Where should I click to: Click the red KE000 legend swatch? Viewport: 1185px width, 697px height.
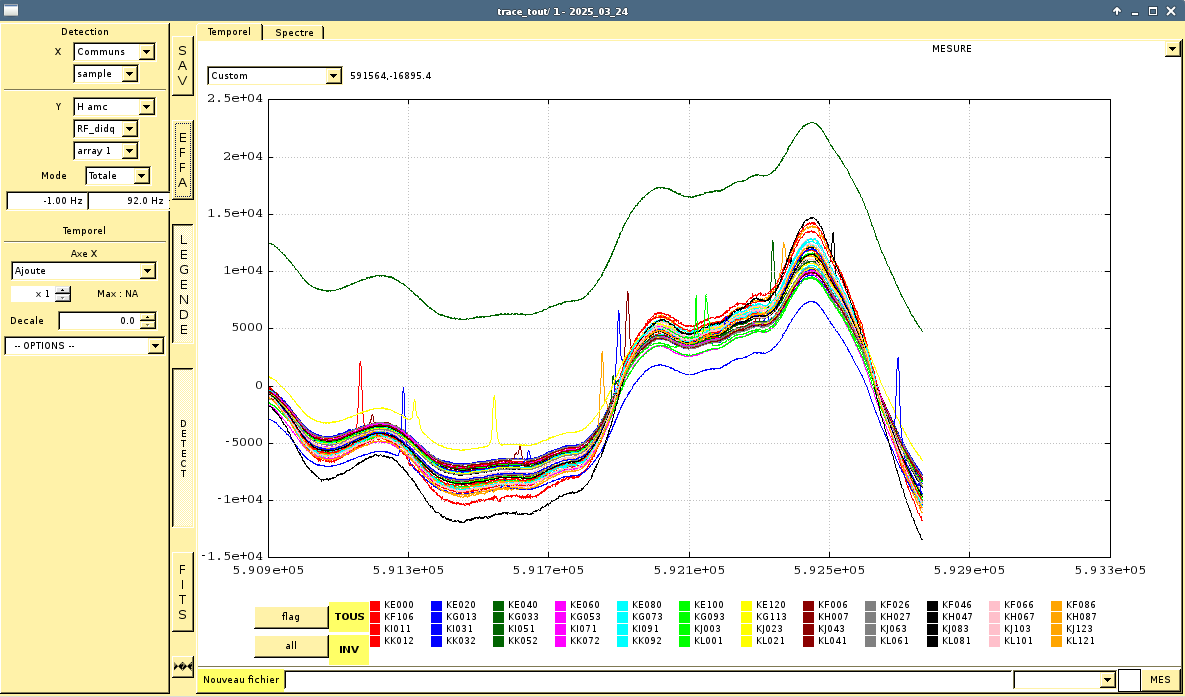click(x=375, y=605)
